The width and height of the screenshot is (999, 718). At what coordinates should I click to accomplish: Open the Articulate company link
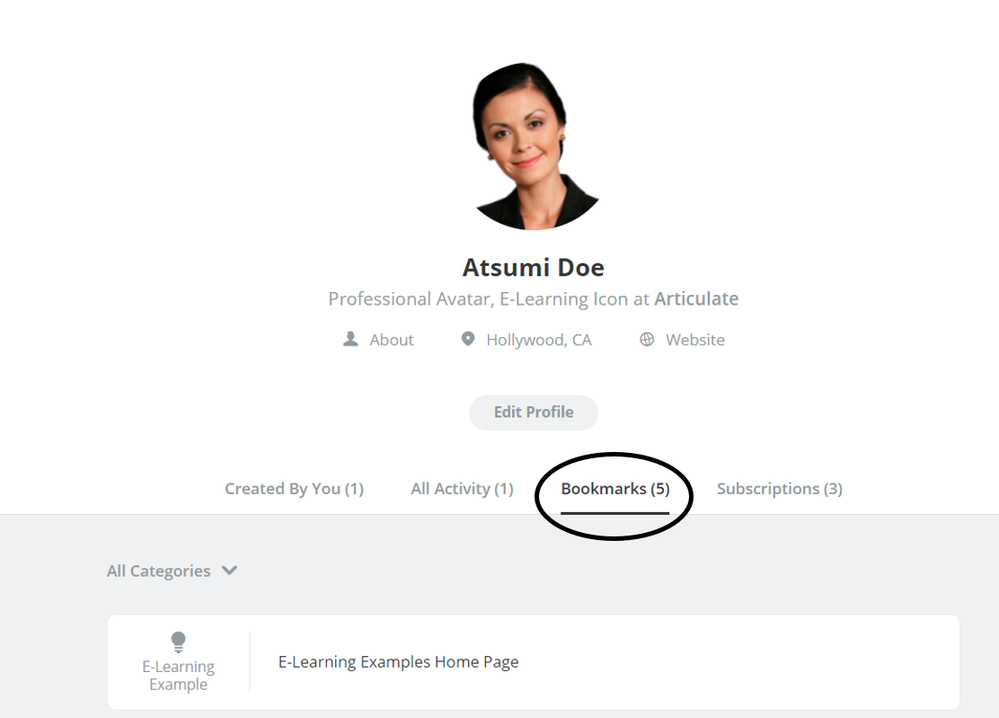pyautogui.click(x=696, y=299)
